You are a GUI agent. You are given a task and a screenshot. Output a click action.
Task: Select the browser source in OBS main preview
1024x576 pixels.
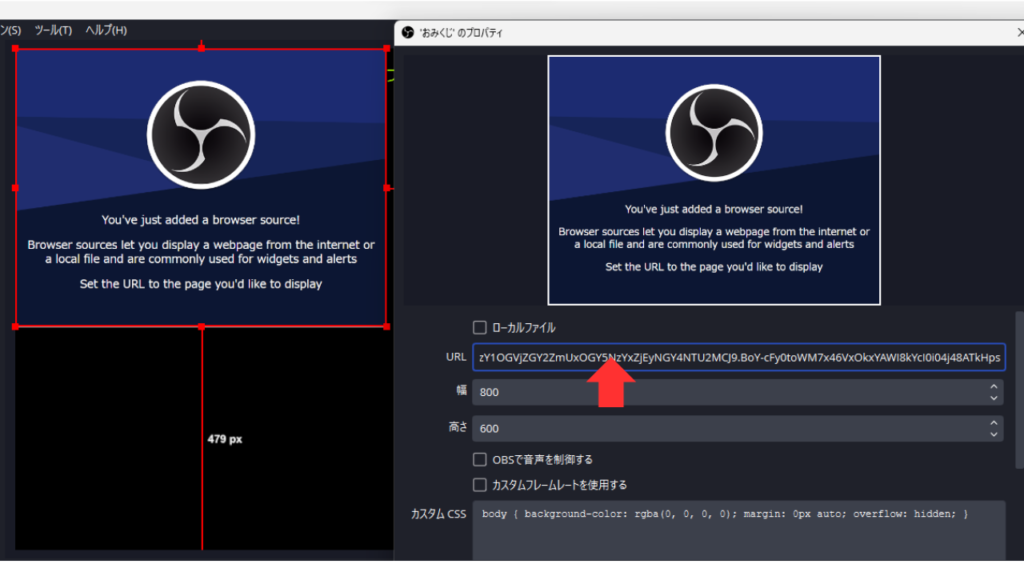point(201,187)
